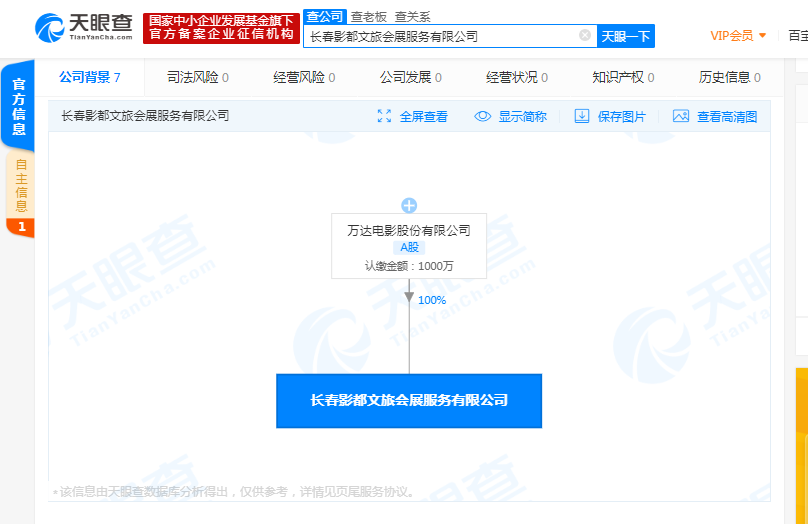The image size is (808, 524).
Task: Click the 查看高清图 picture icon
Action: click(x=681, y=116)
